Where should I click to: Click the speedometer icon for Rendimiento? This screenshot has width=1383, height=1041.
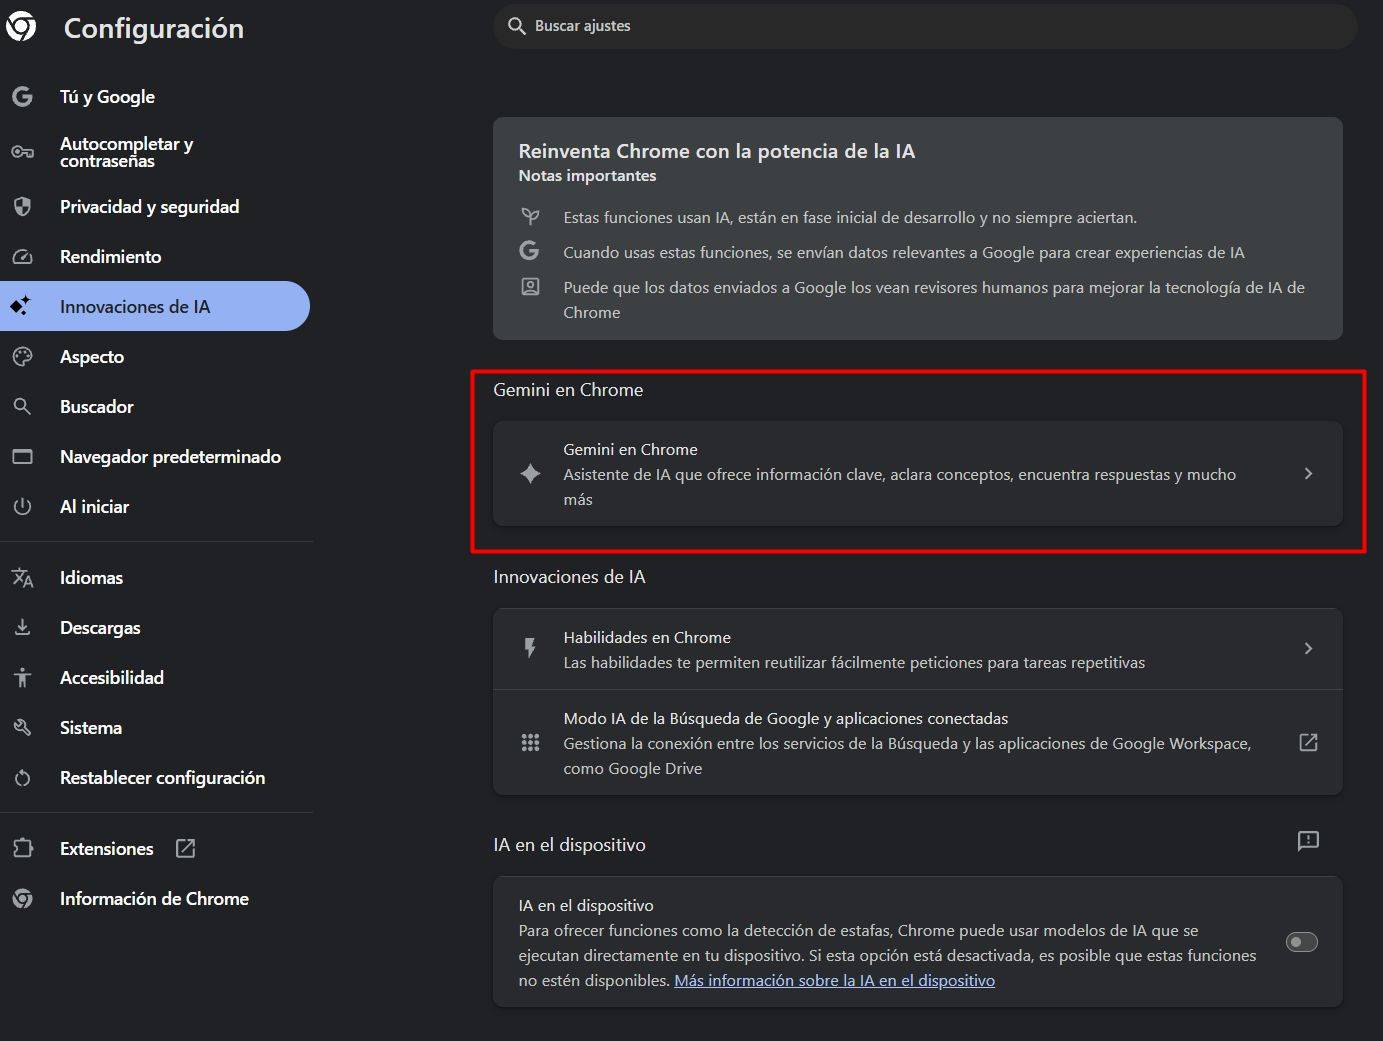(x=22, y=257)
